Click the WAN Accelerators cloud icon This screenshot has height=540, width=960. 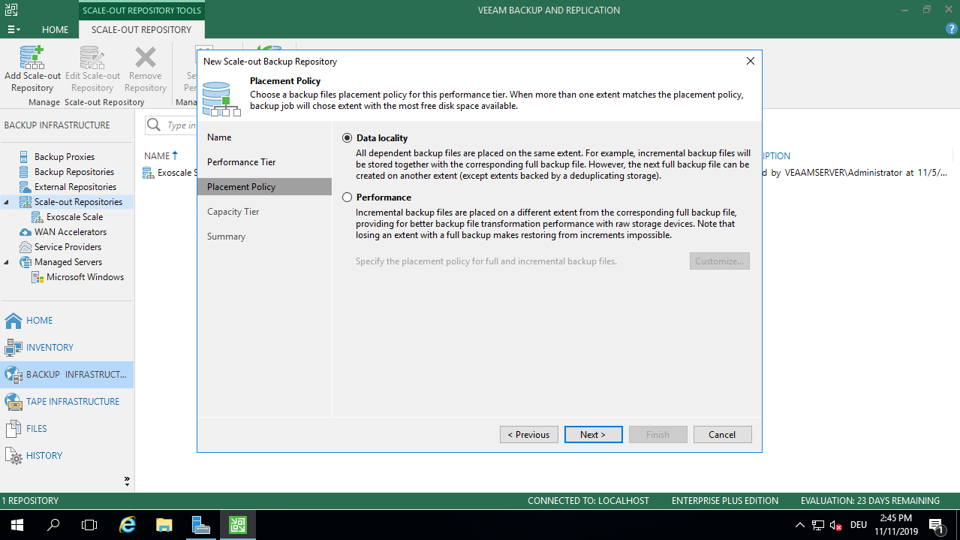(25, 232)
